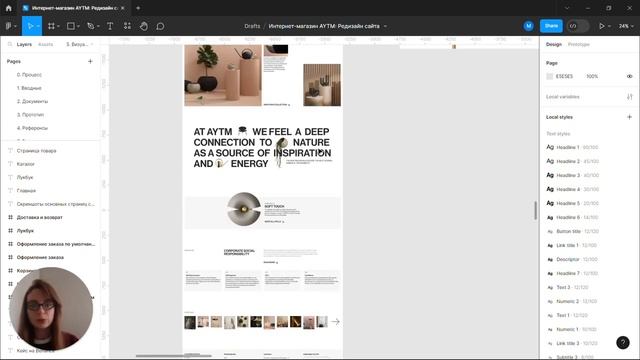This screenshot has height=360, width=640.
Task: Select the Frame tool
Action: [51, 26]
